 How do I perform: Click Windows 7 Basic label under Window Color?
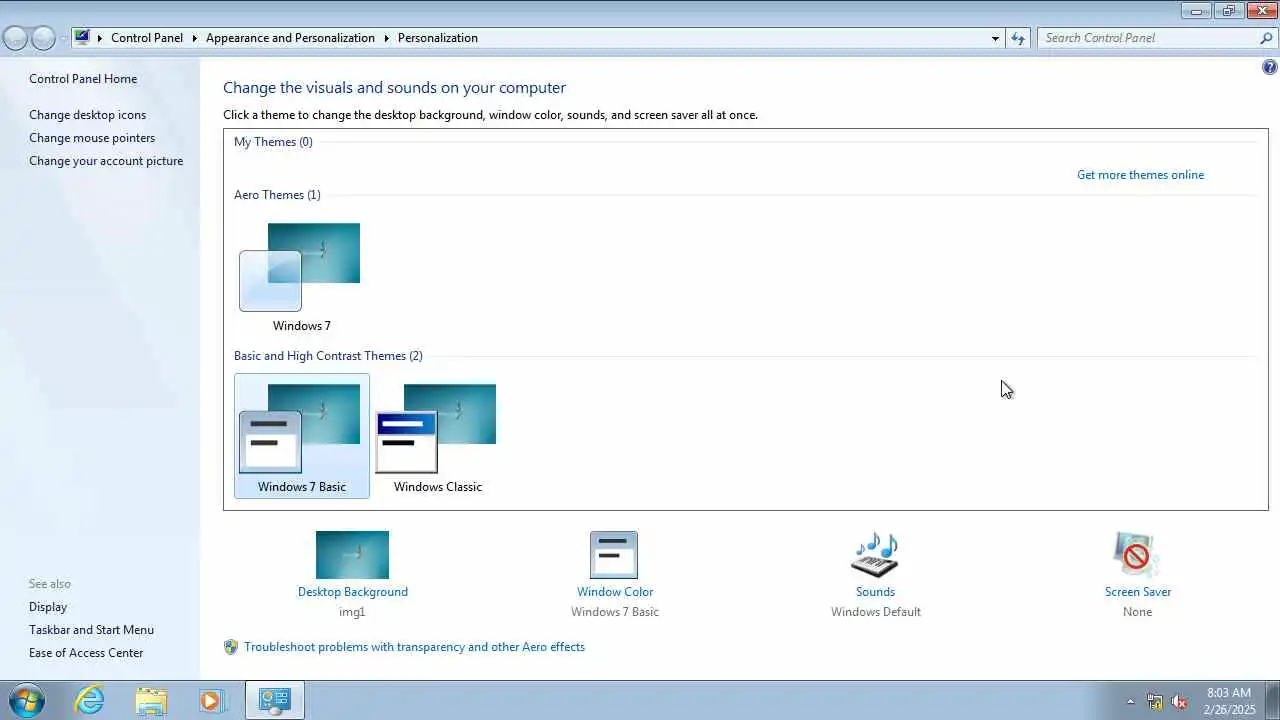coord(615,612)
